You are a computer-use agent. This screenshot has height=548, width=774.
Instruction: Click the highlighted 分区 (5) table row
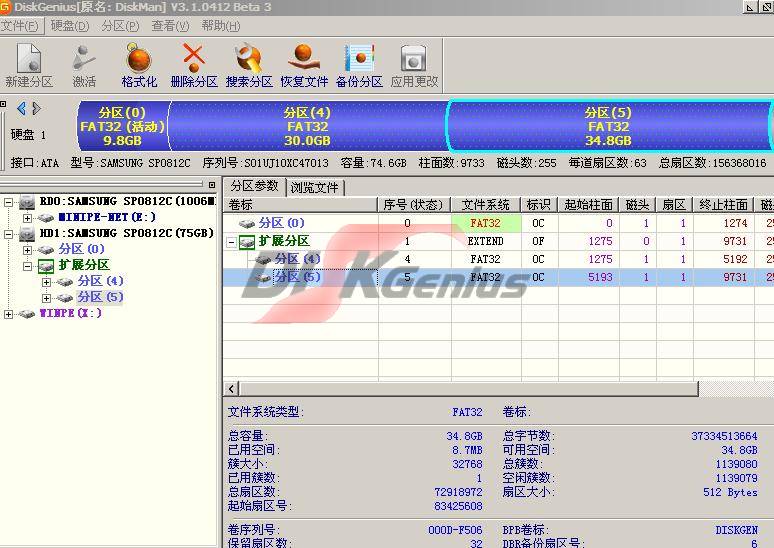499,277
